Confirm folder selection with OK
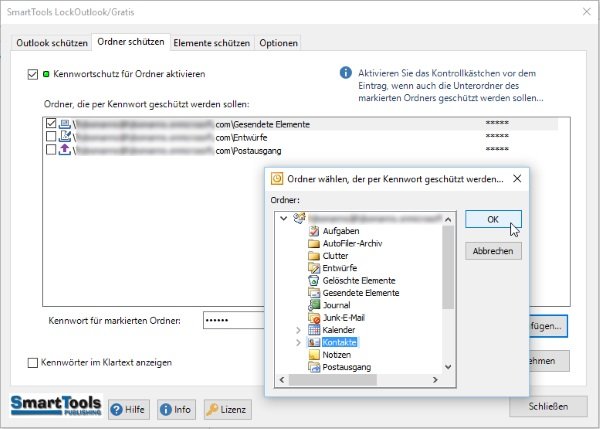The image size is (600, 429). [x=493, y=219]
